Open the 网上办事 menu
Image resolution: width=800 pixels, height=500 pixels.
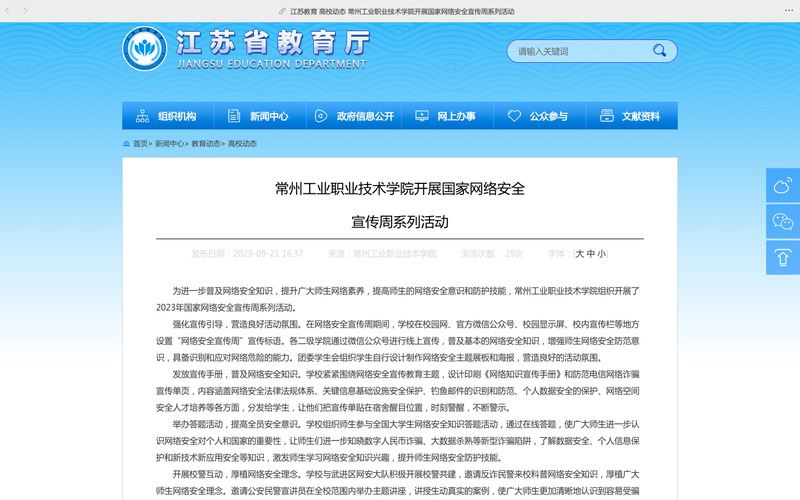point(446,116)
